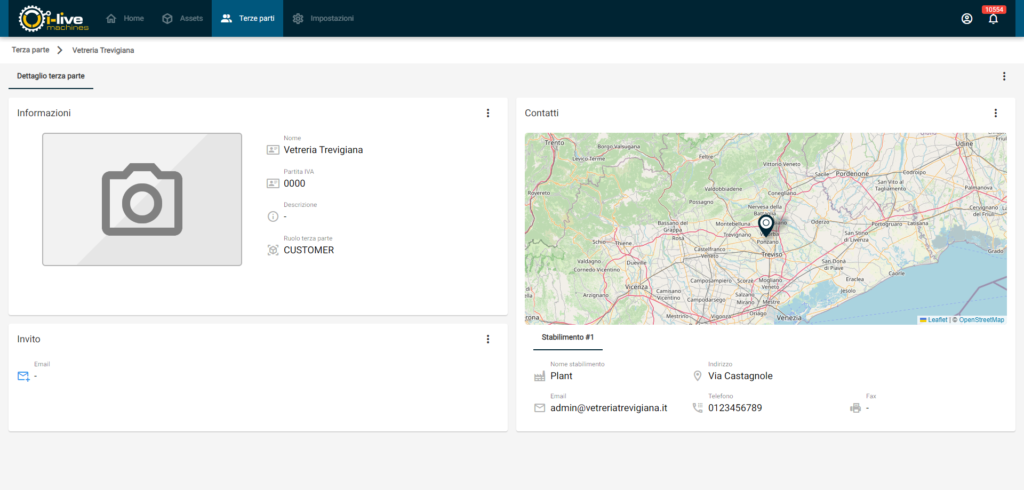Open Impostazioni in the top navigation
The width and height of the screenshot is (1024, 490).
(x=323, y=18)
